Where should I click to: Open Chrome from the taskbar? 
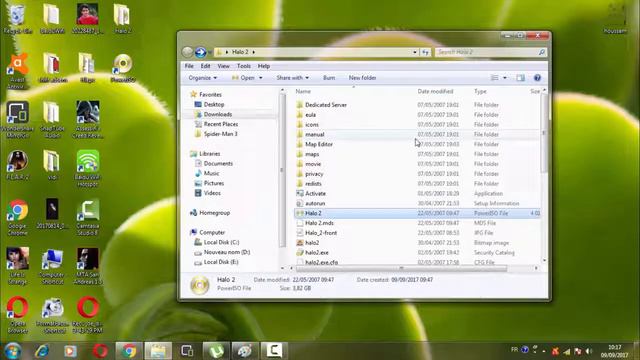click(129, 351)
